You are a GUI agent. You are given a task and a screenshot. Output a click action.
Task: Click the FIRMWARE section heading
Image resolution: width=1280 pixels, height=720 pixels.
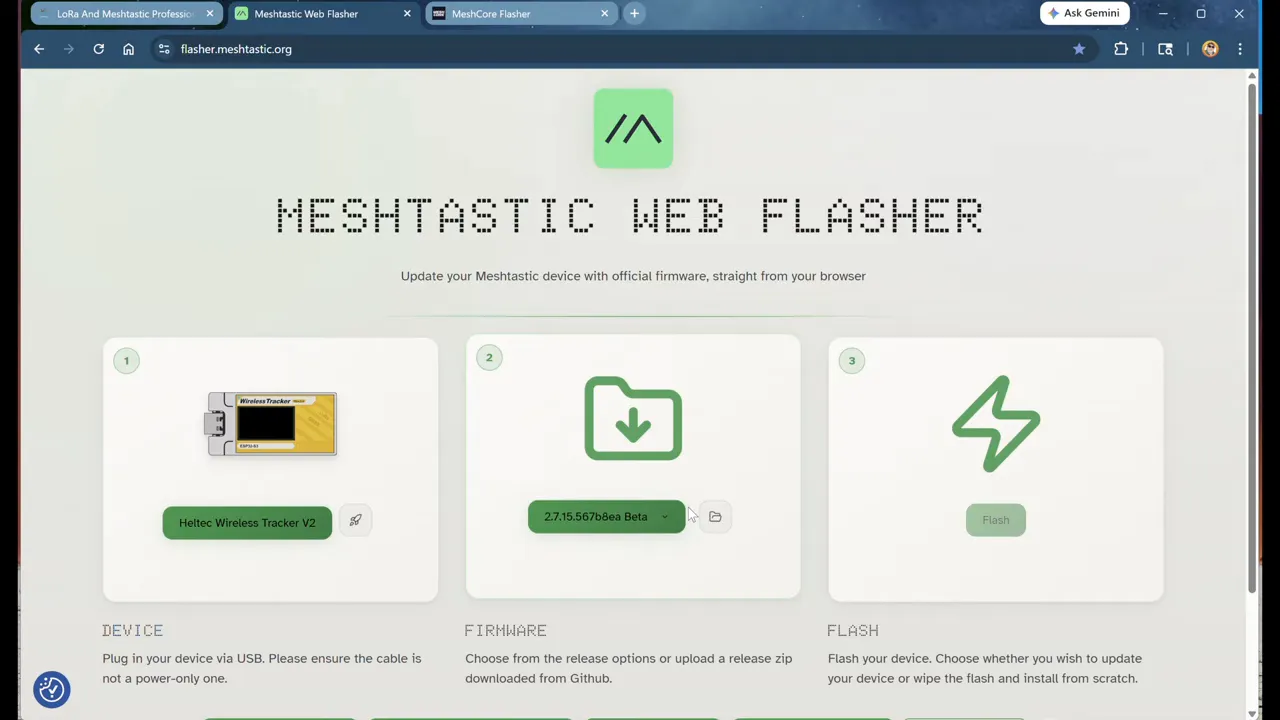click(x=505, y=630)
